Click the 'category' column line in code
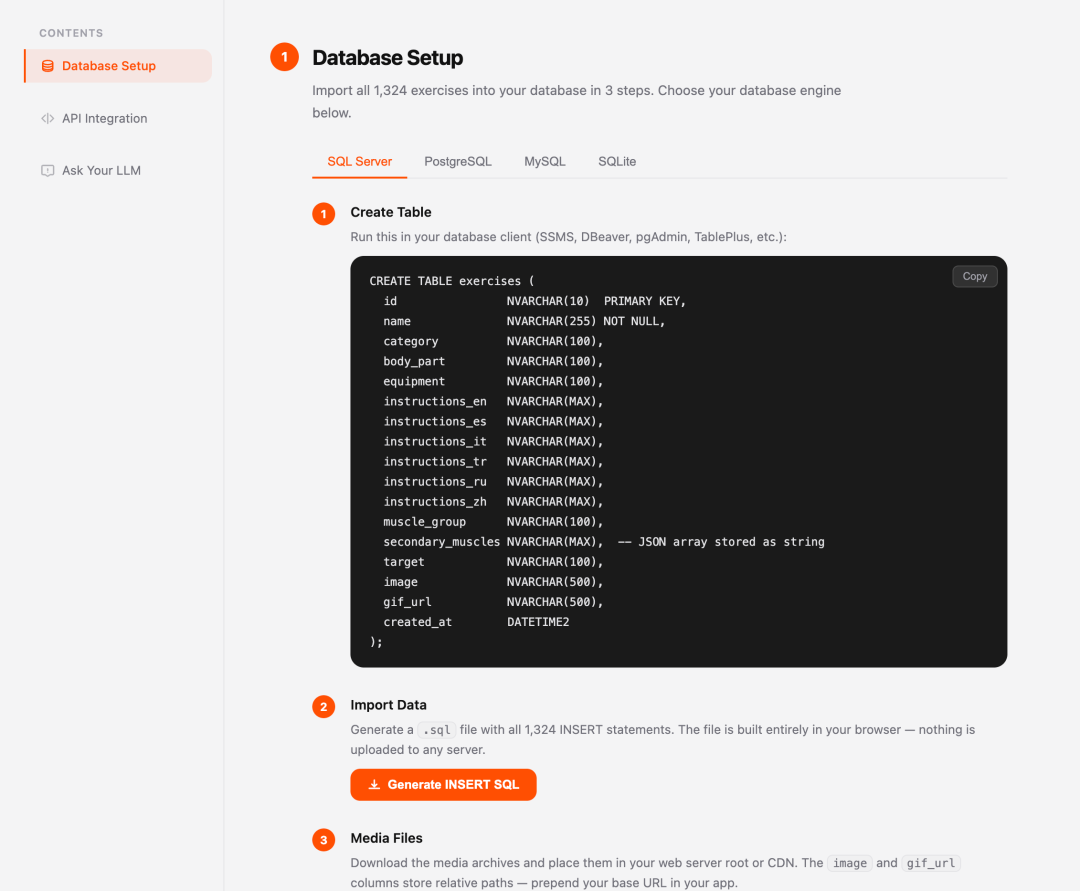1080x891 pixels. (x=493, y=341)
